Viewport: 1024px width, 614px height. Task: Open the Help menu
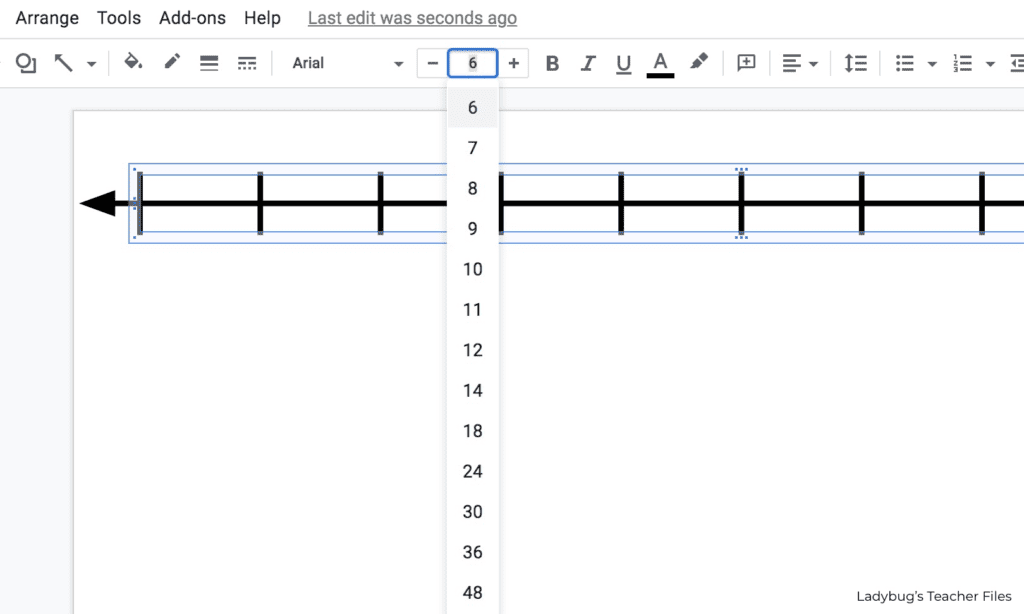pos(263,18)
